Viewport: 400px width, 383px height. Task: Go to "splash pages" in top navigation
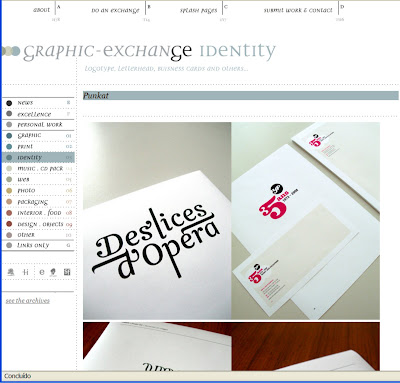click(198, 10)
